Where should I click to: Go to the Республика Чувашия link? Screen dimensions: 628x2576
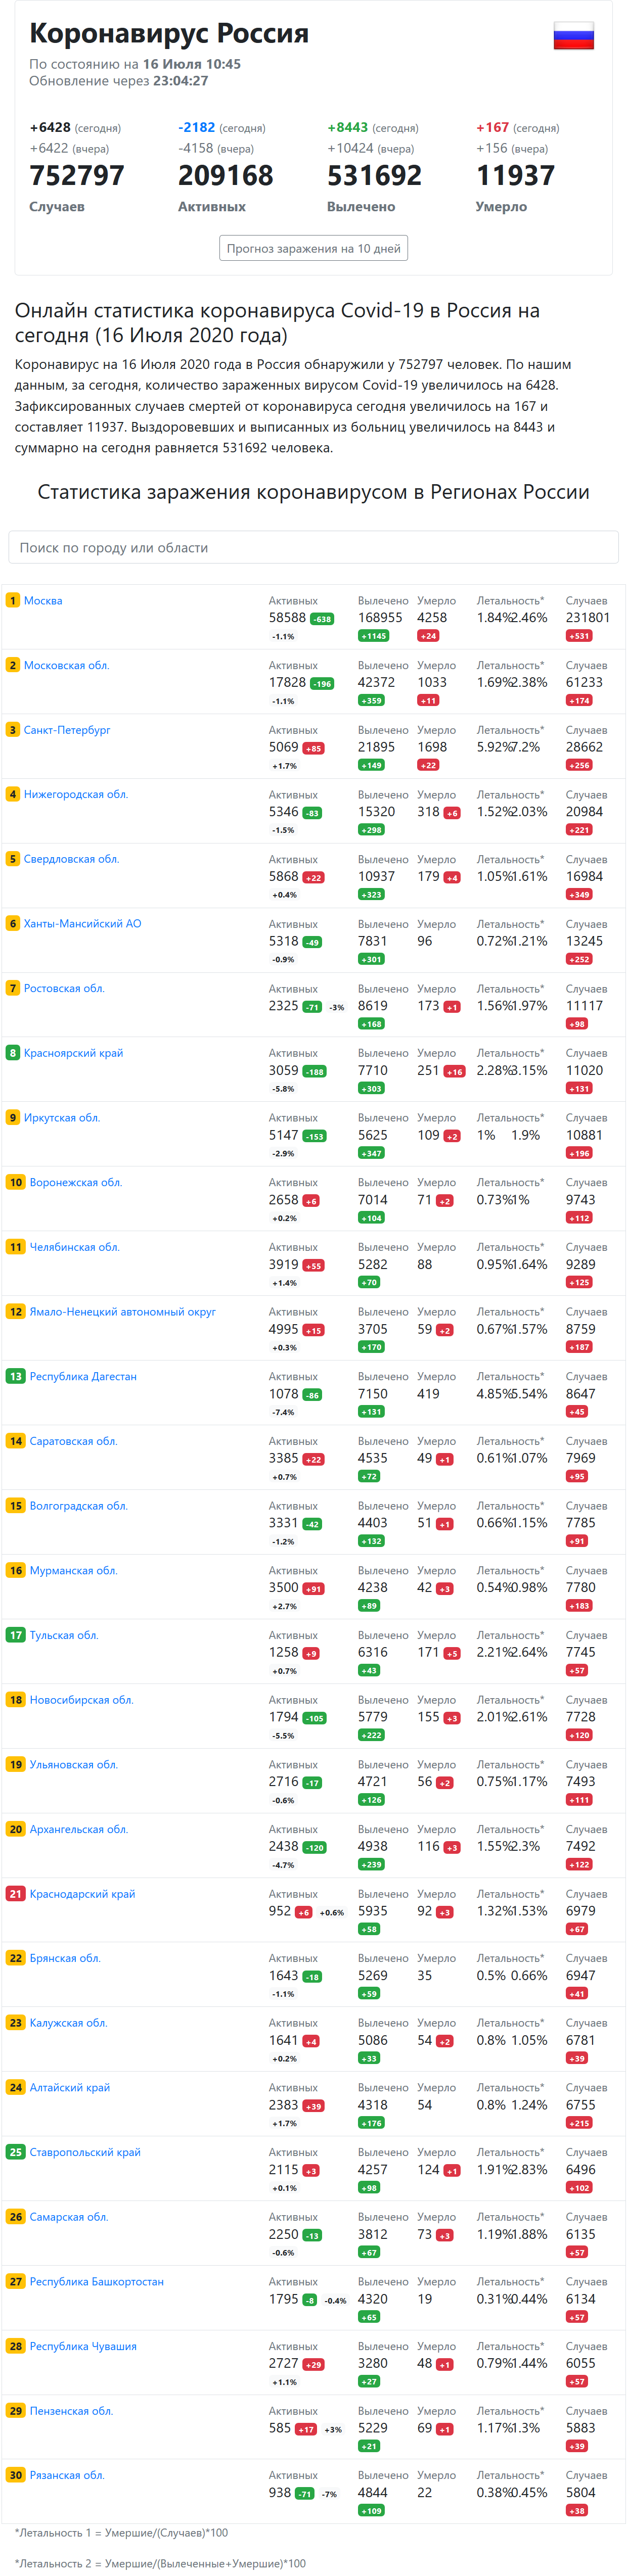coord(83,2346)
